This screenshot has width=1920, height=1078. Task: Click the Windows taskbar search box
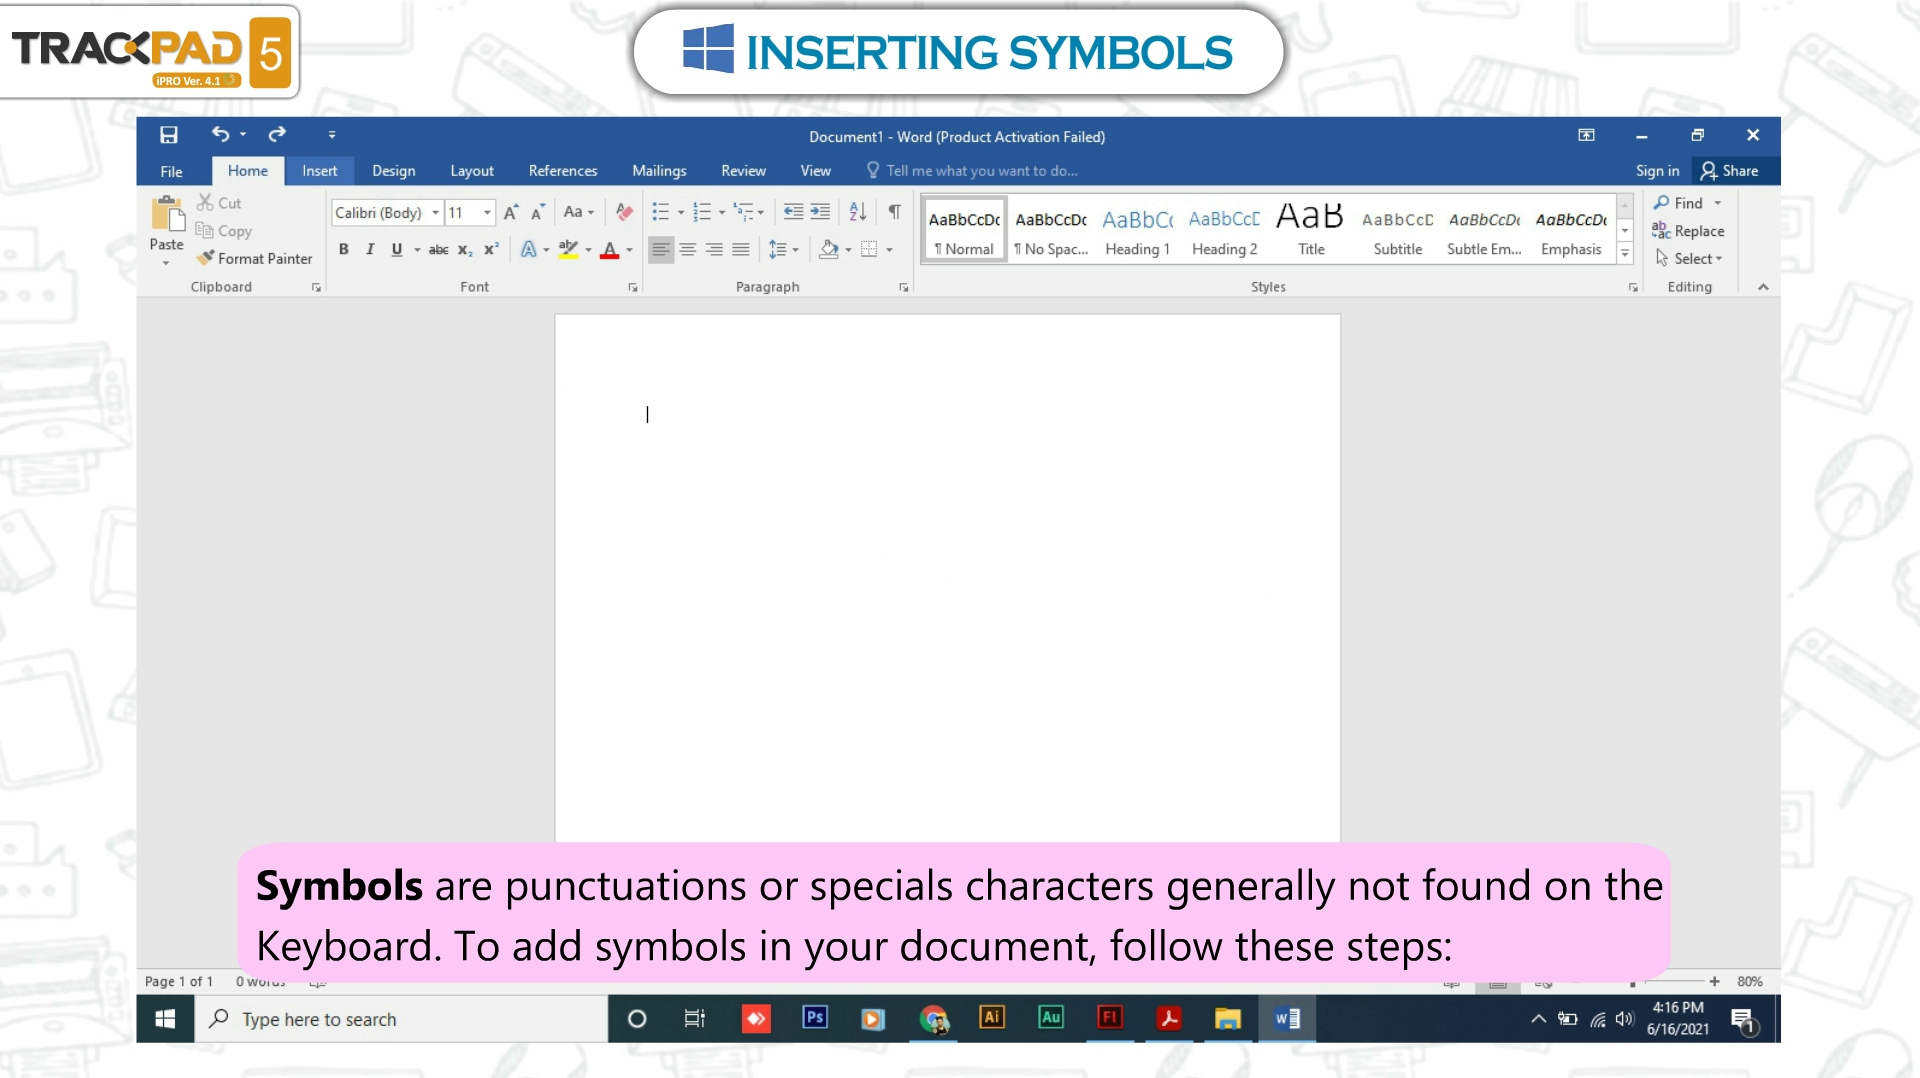tap(400, 1019)
